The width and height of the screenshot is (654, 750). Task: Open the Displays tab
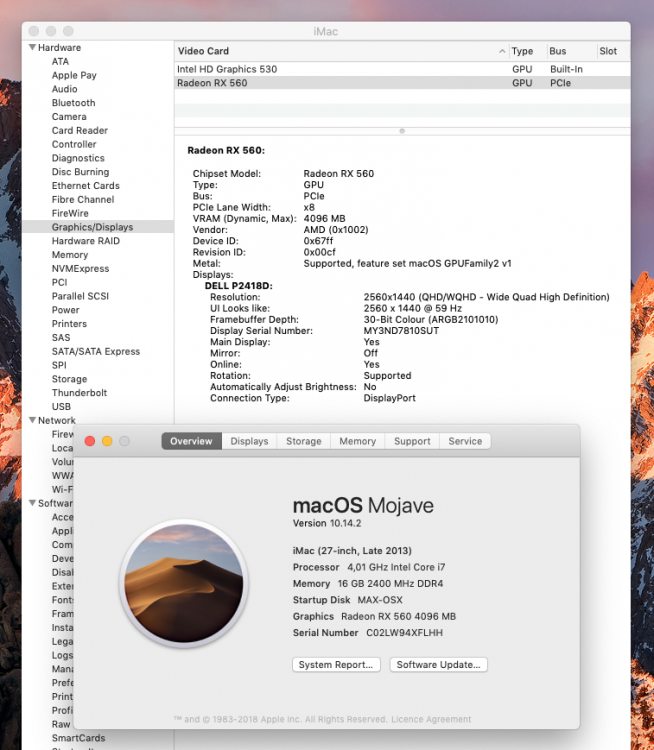(249, 441)
